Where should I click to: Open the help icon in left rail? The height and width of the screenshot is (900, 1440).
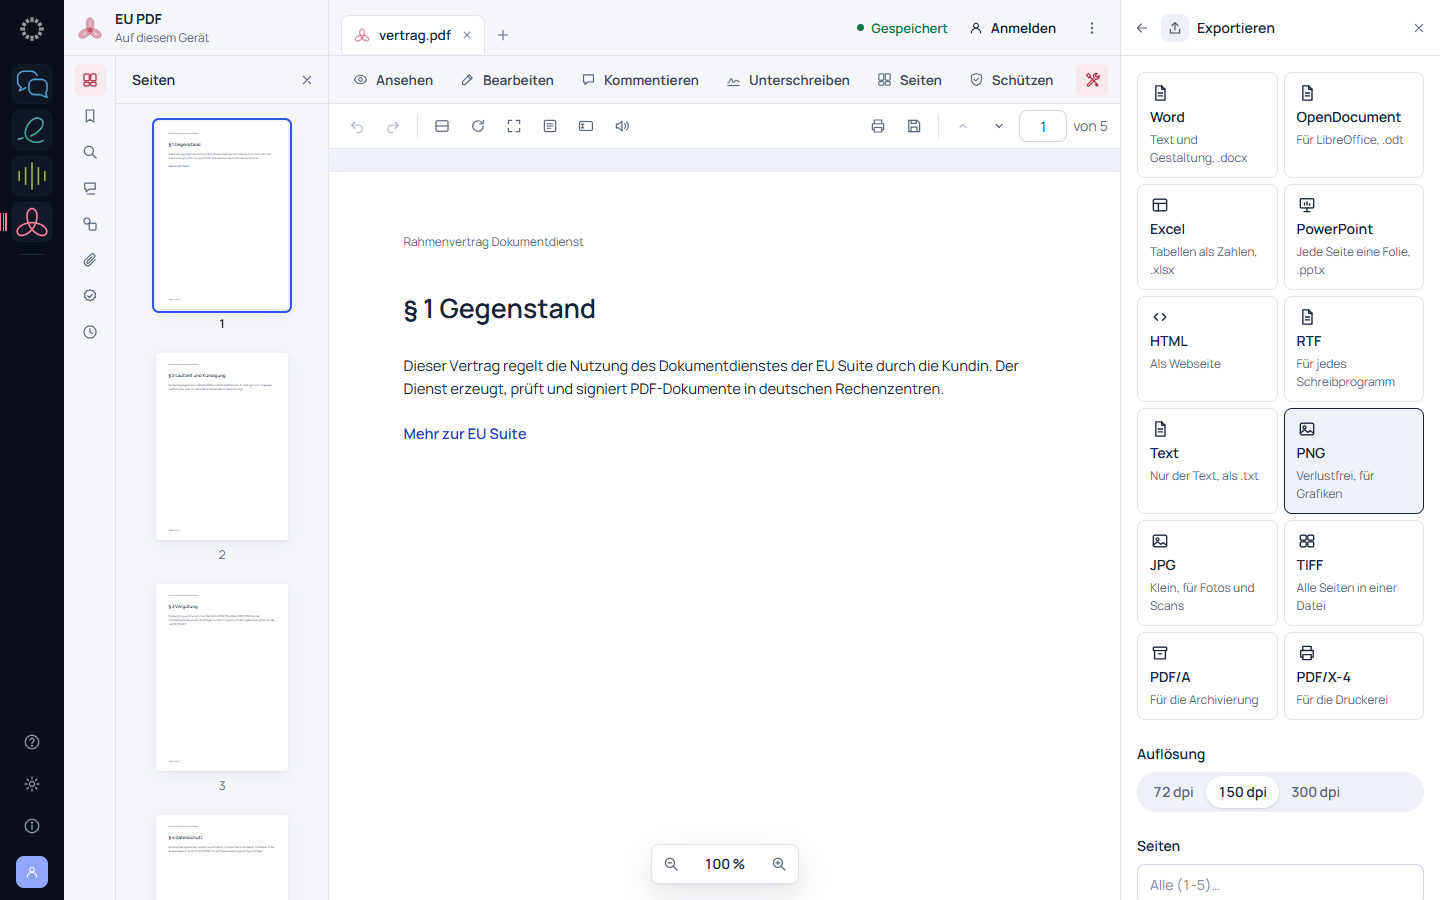(x=32, y=742)
